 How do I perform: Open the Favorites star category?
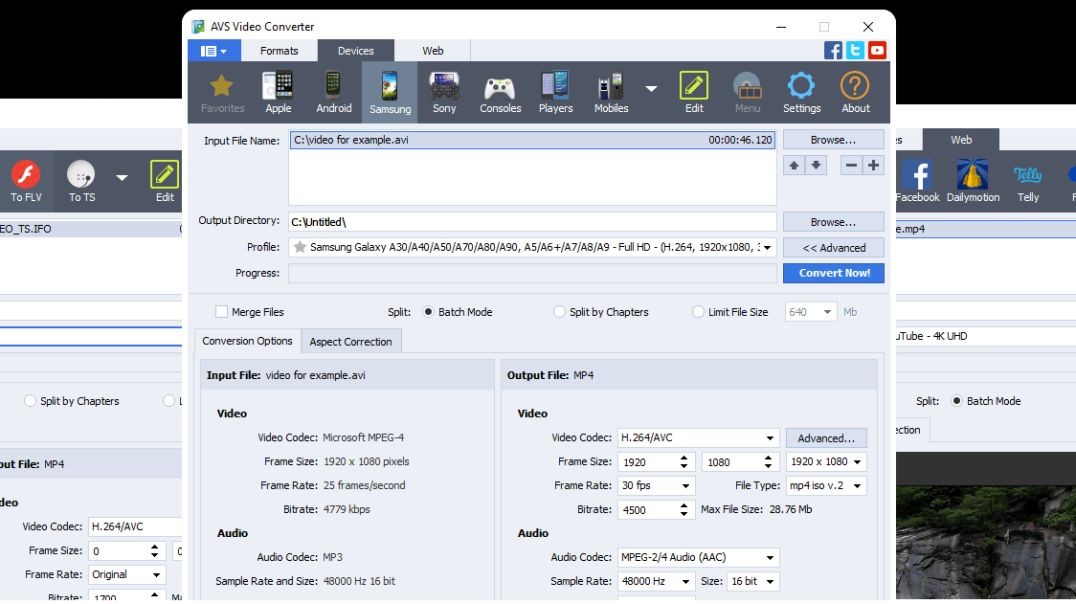click(x=222, y=93)
